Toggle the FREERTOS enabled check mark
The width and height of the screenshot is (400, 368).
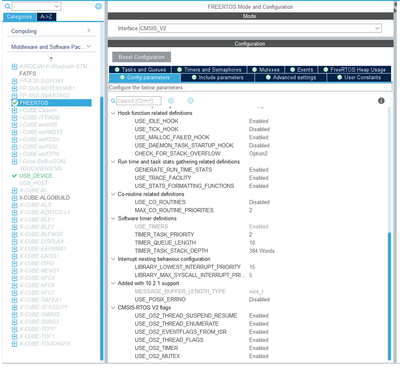pyautogui.click(x=15, y=103)
